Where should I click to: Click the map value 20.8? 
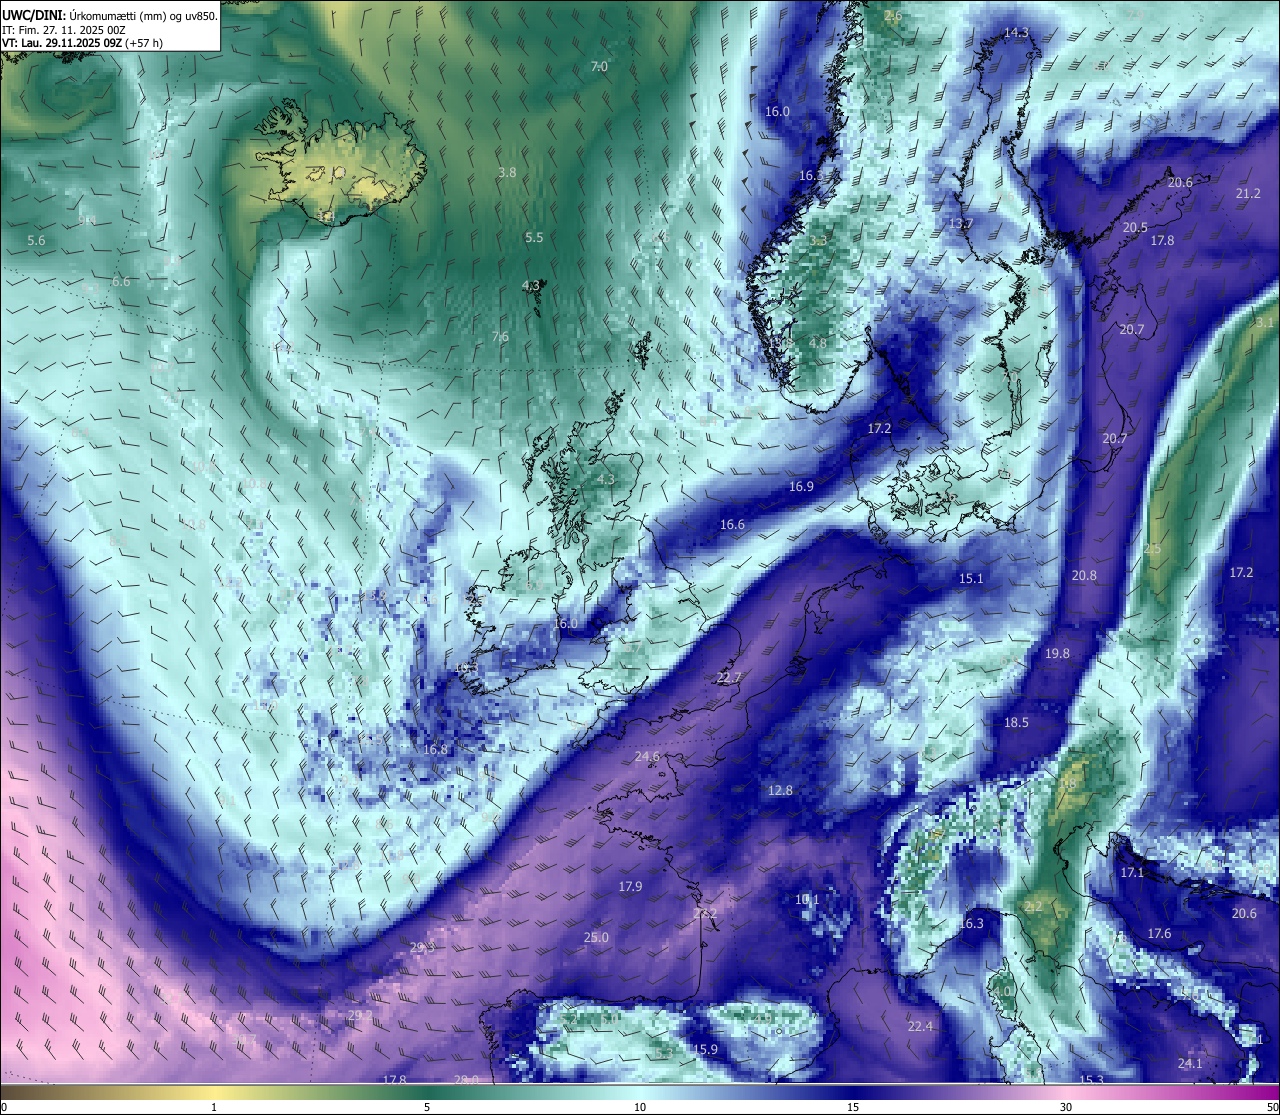tap(1084, 576)
